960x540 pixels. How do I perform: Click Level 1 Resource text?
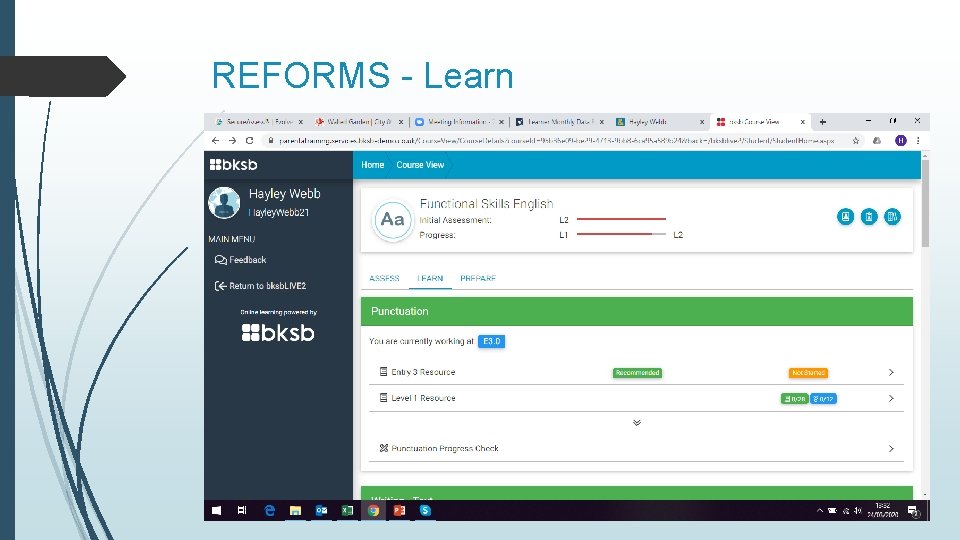423,399
